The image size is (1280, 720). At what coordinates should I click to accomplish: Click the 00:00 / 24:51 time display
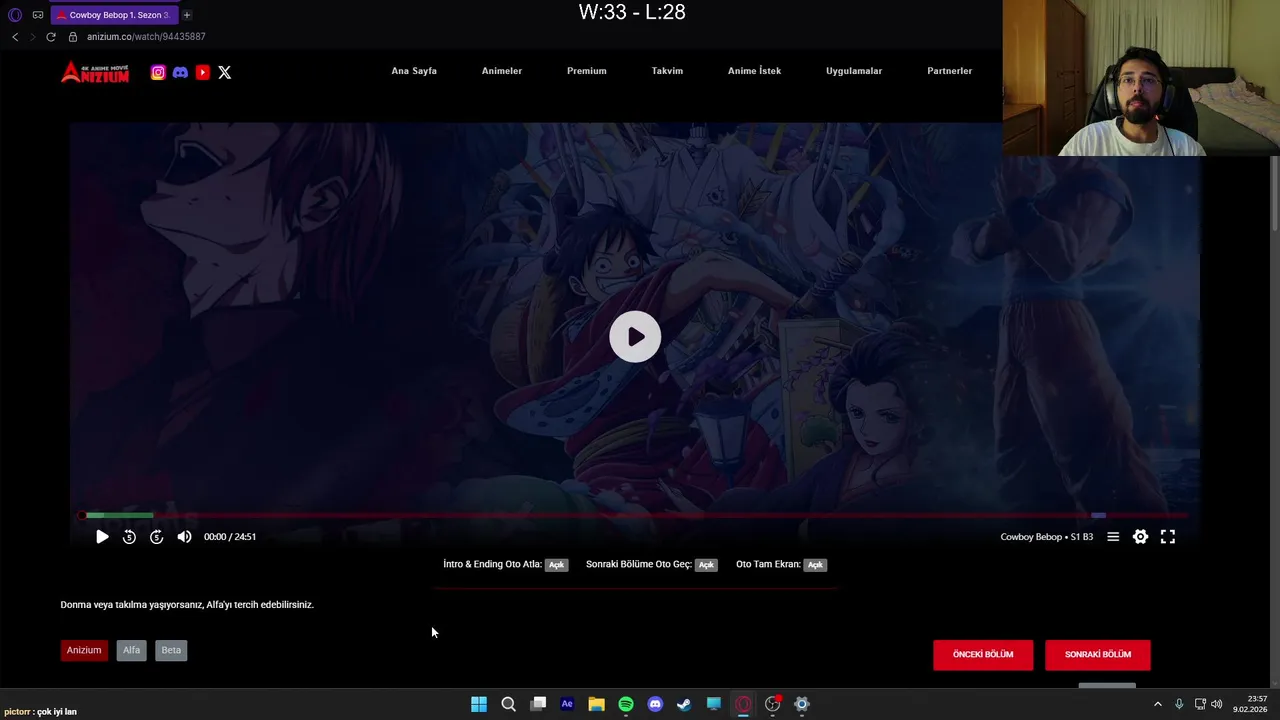[x=230, y=537]
